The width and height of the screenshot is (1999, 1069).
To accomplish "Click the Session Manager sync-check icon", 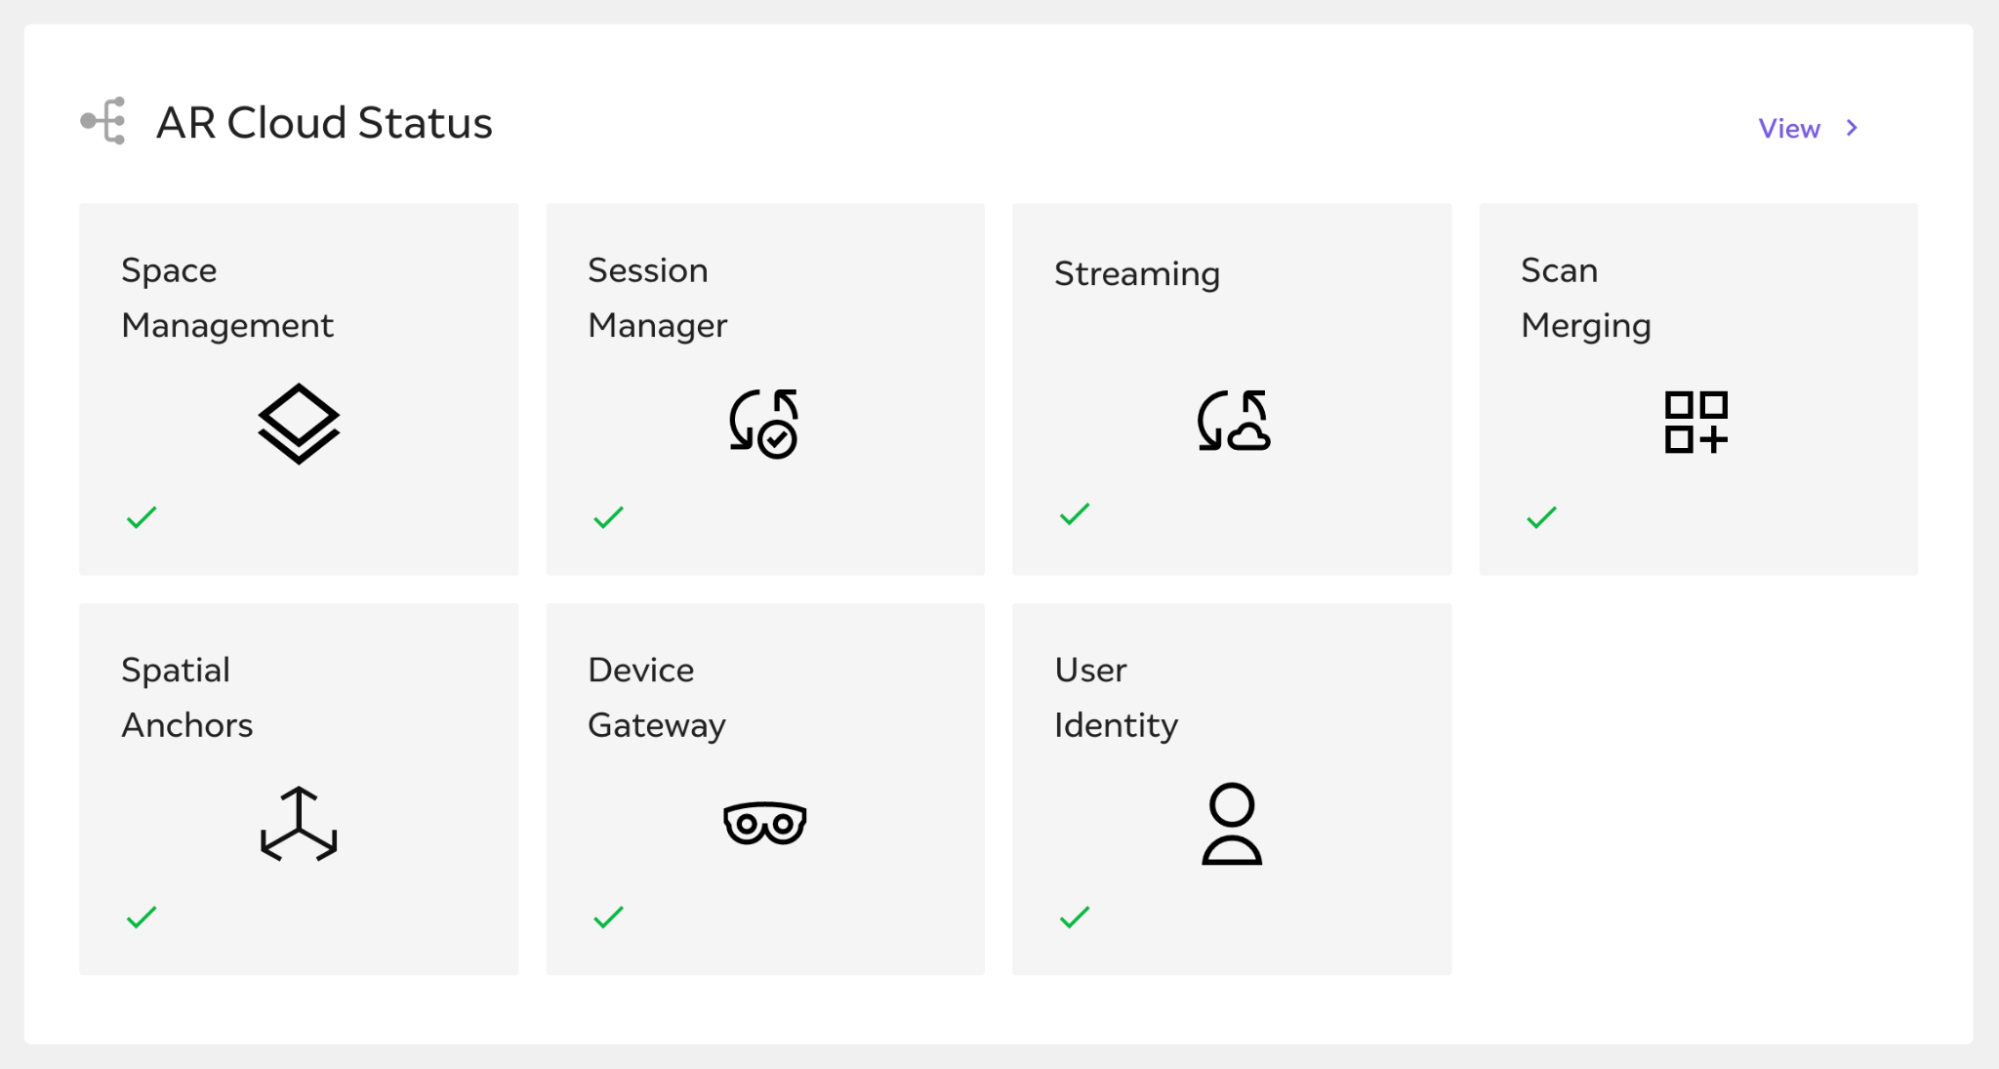I will 764,423.
